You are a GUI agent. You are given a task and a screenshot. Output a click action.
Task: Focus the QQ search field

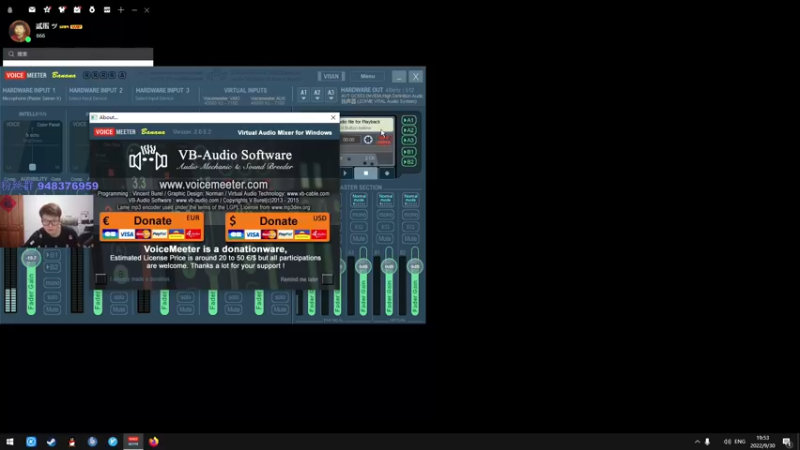pyautogui.click(x=78, y=54)
